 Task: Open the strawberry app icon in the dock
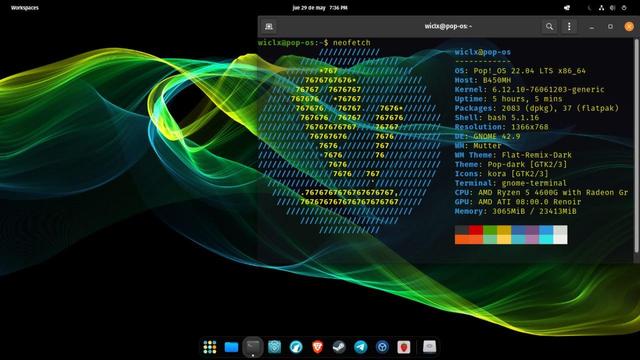(404, 347)
